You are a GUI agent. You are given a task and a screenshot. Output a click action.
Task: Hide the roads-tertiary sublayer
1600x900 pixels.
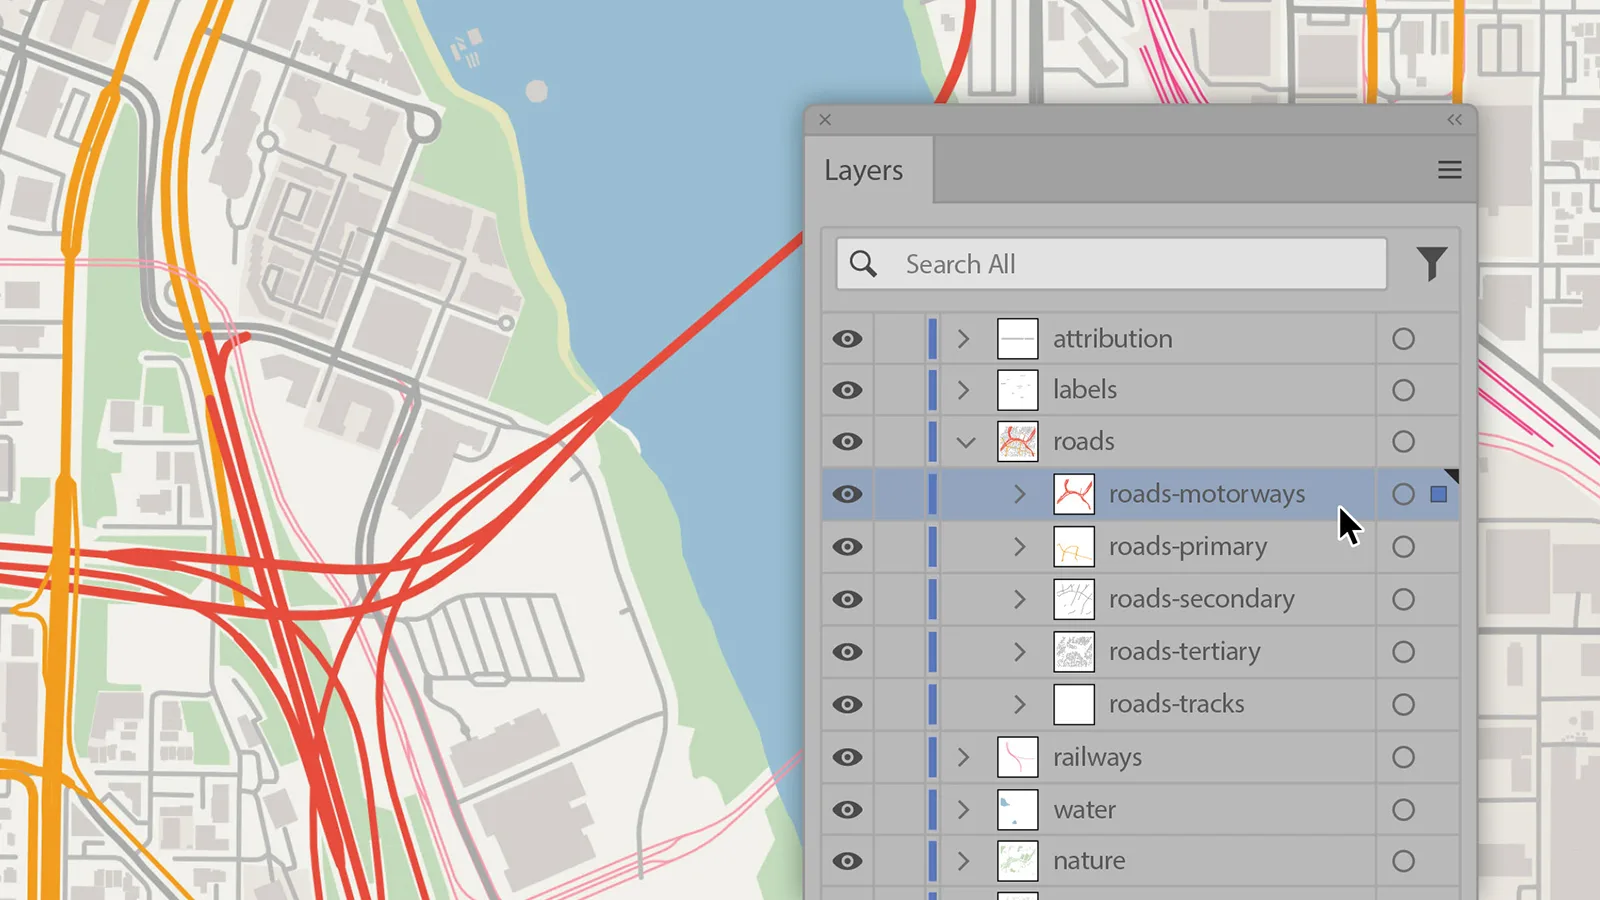pos(847,652)
